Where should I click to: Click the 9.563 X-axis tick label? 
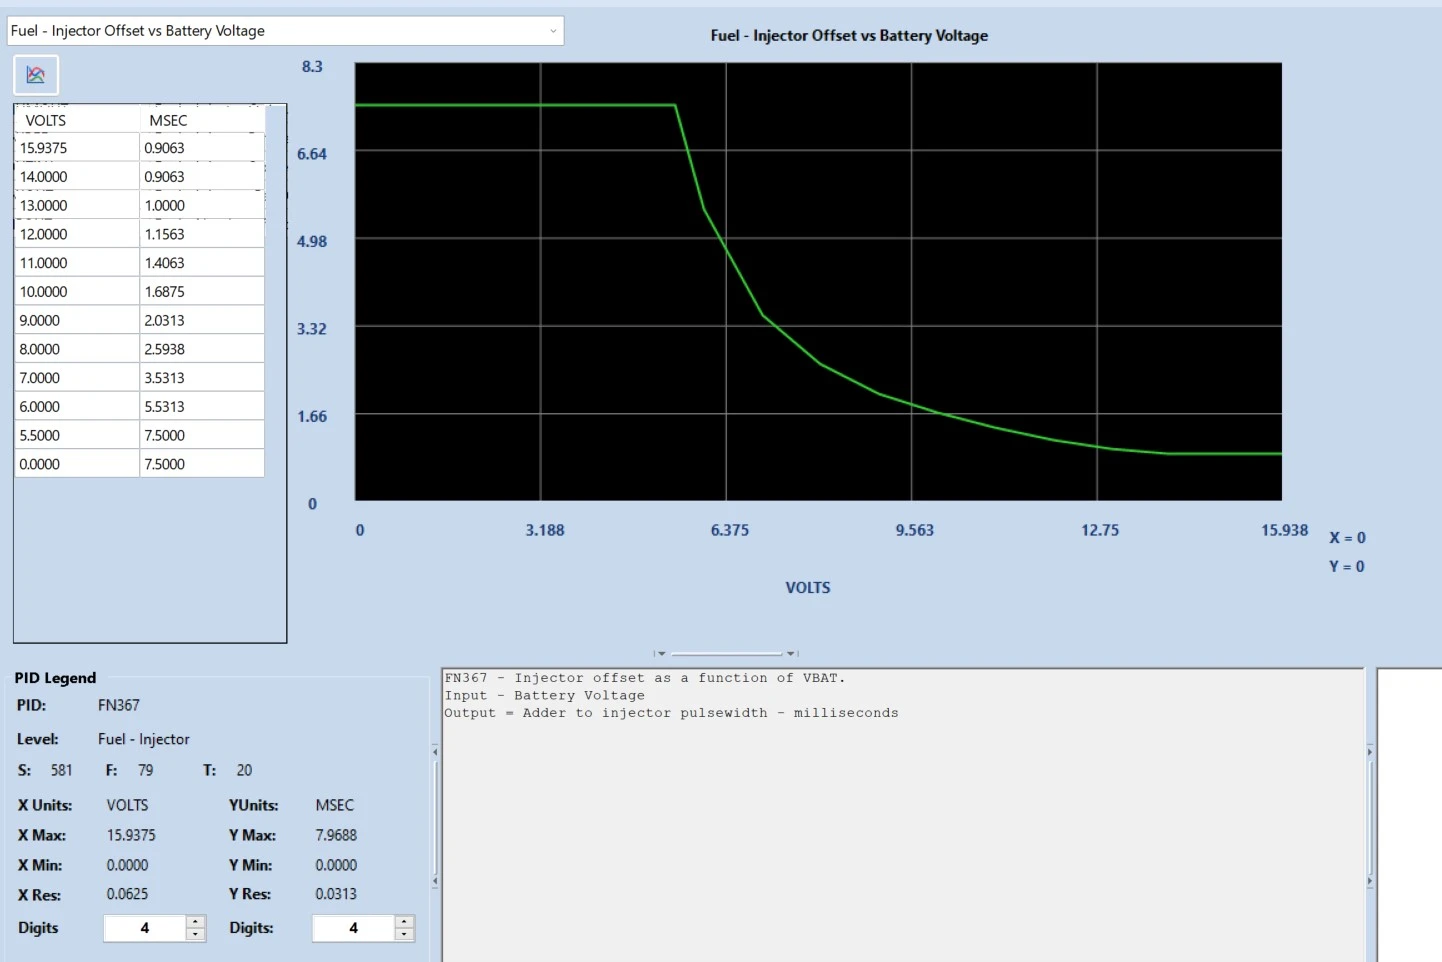(x=915, y=530)
